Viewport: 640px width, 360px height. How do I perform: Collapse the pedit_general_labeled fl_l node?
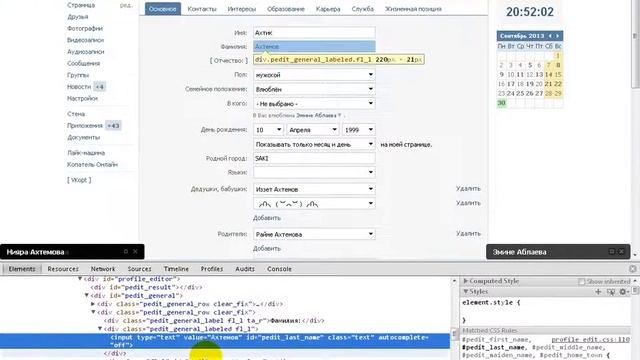coord(100,329)
